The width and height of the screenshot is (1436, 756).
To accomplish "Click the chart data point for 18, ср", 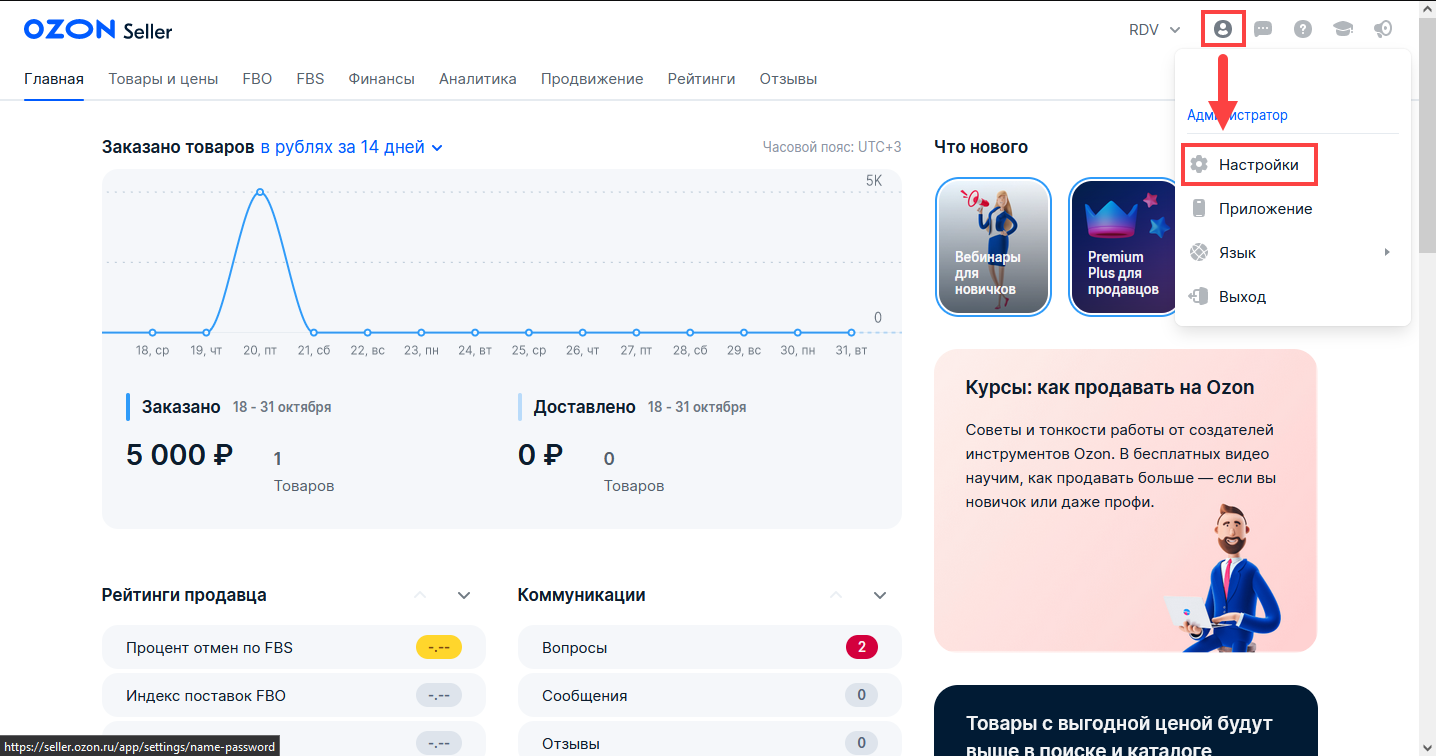I will [152, 332].
